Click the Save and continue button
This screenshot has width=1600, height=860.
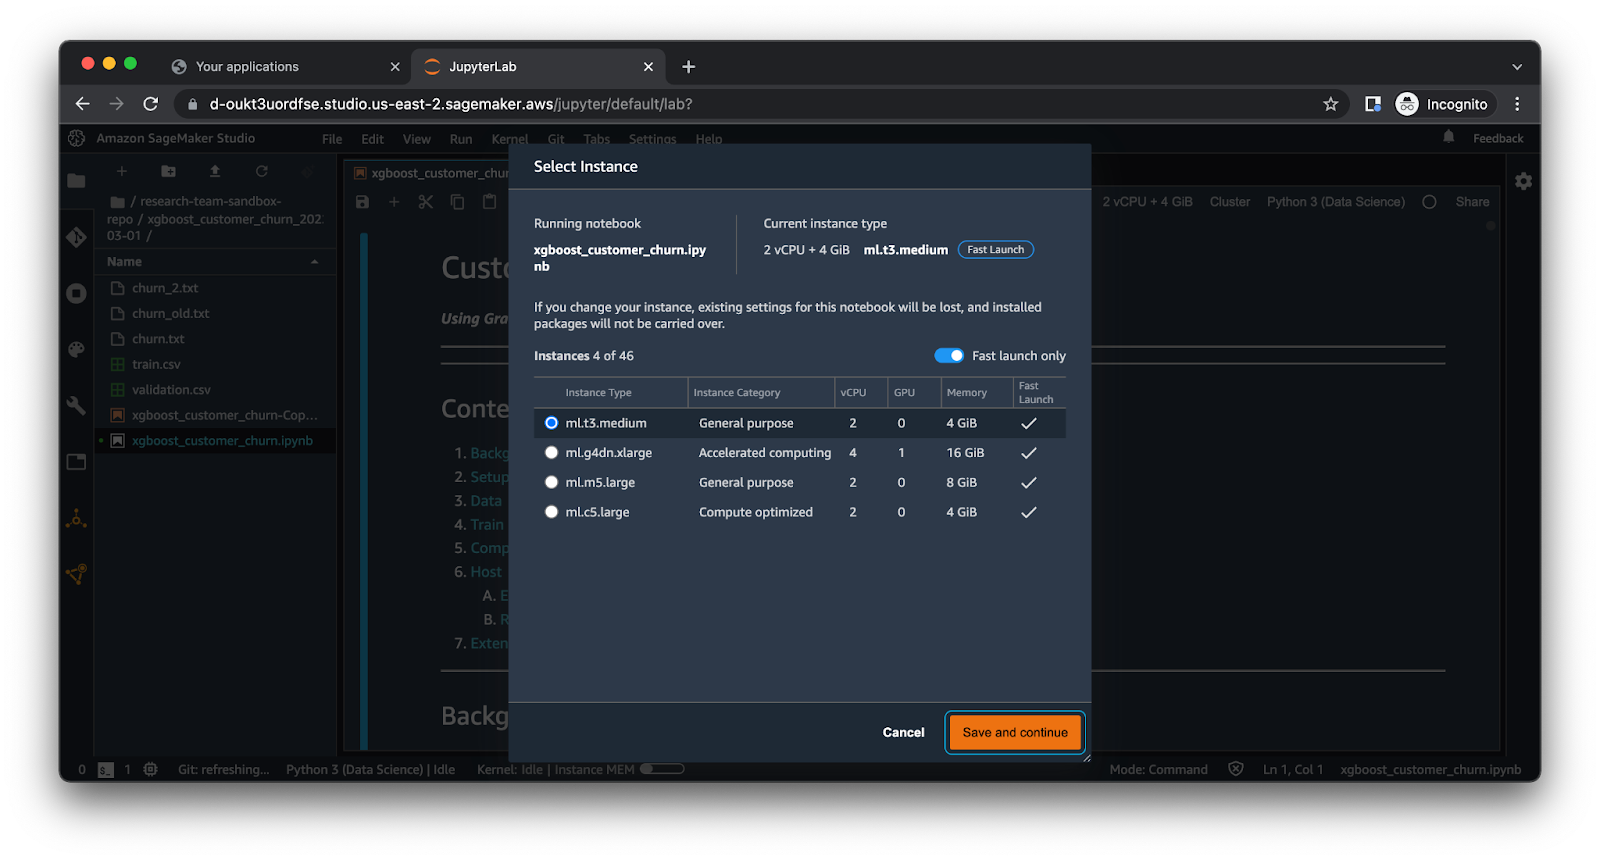click(x=1014, y=733)
